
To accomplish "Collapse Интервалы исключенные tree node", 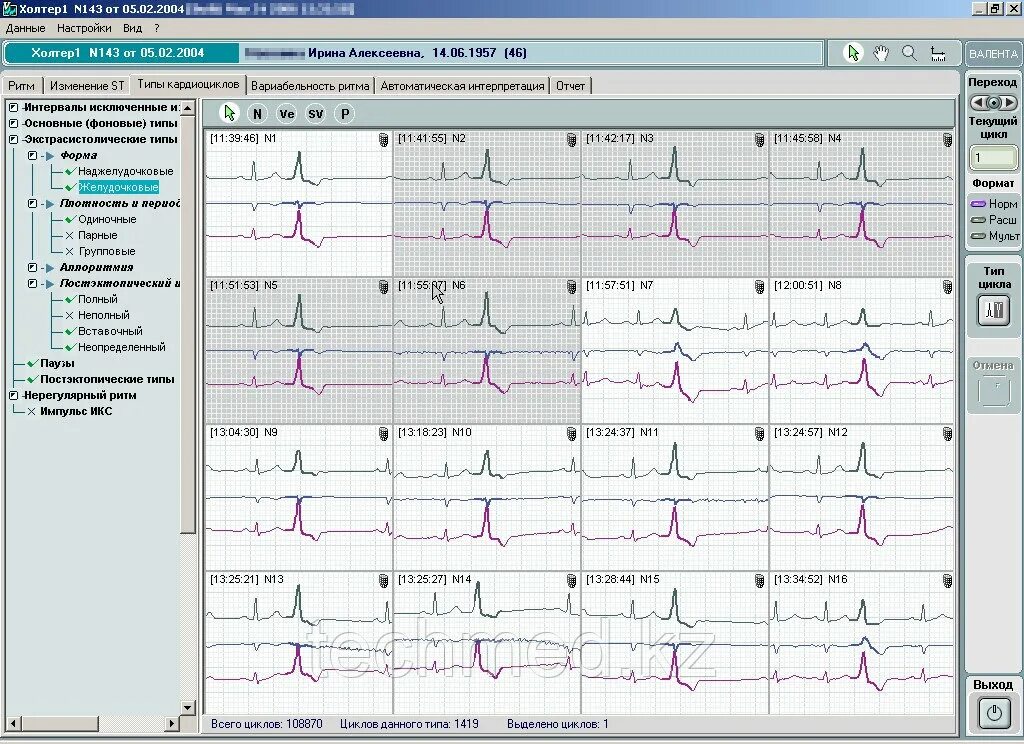I will [x=14, y=108].
